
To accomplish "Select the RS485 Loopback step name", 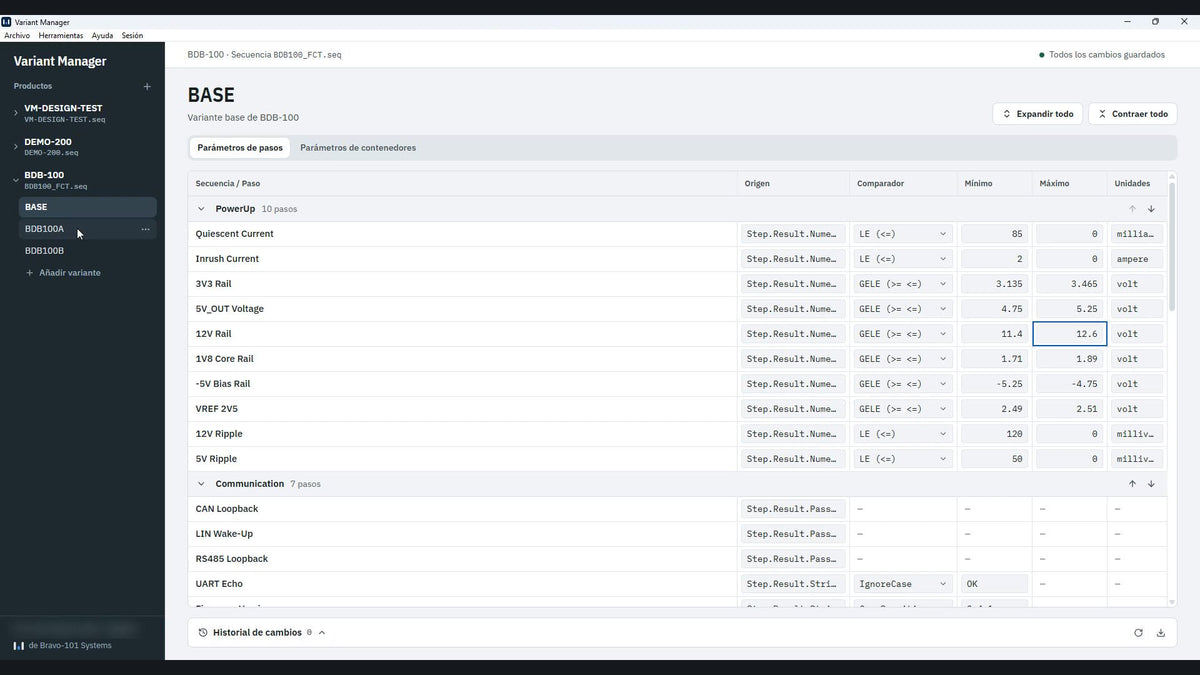I will pyautogui.click(x=232, y=559).
